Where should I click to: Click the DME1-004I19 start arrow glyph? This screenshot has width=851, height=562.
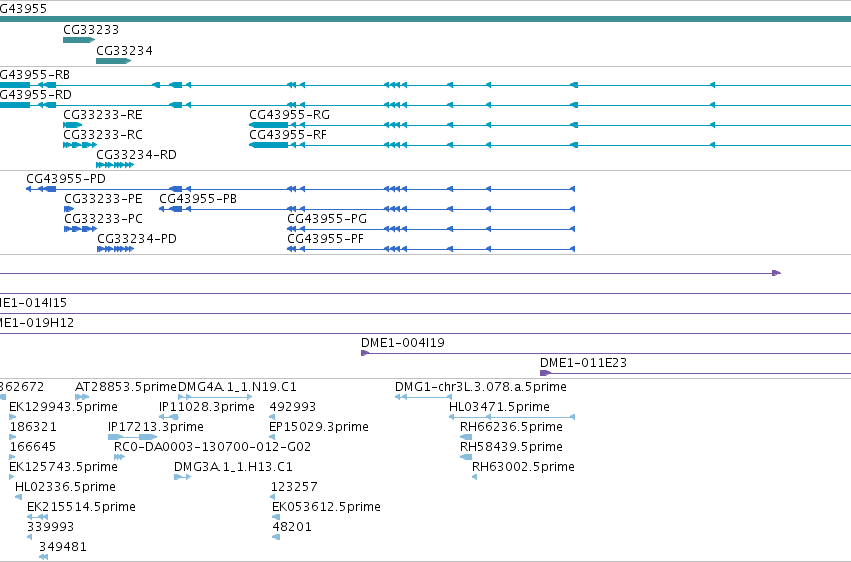(365, 353)
